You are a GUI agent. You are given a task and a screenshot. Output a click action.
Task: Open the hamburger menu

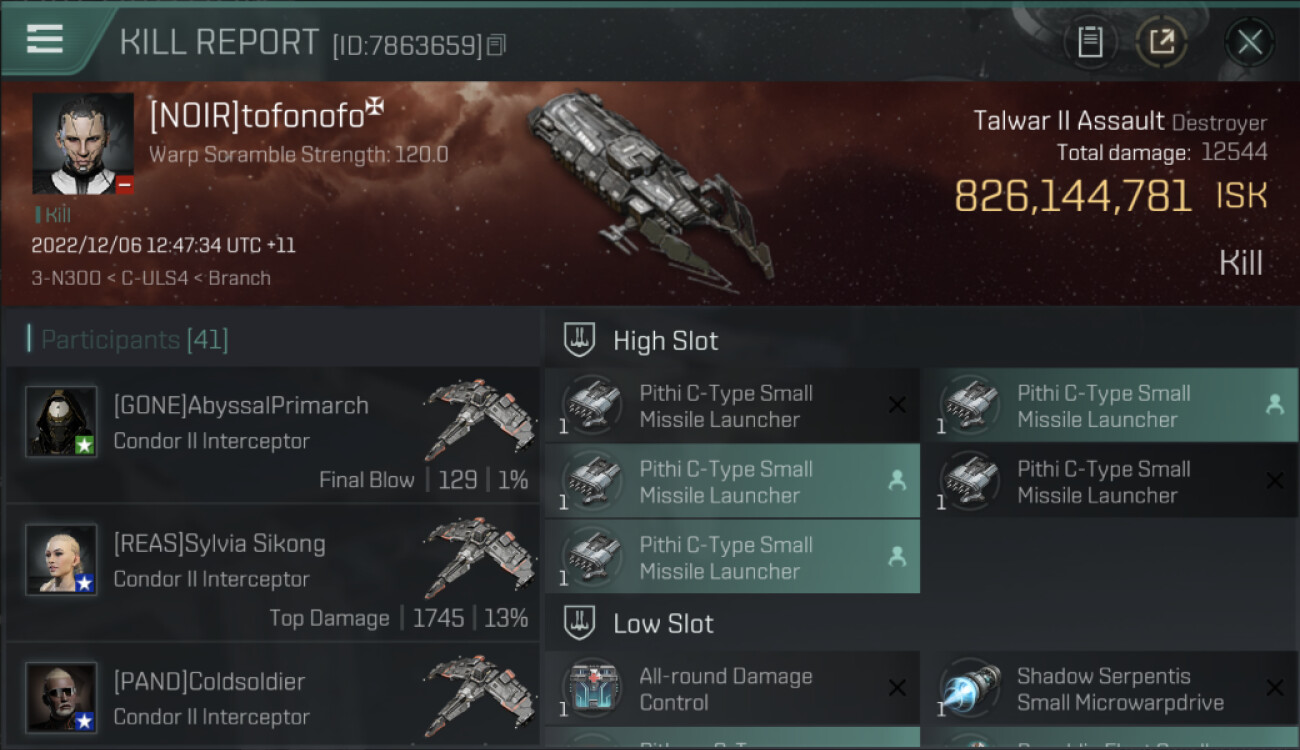pos(45,40)
